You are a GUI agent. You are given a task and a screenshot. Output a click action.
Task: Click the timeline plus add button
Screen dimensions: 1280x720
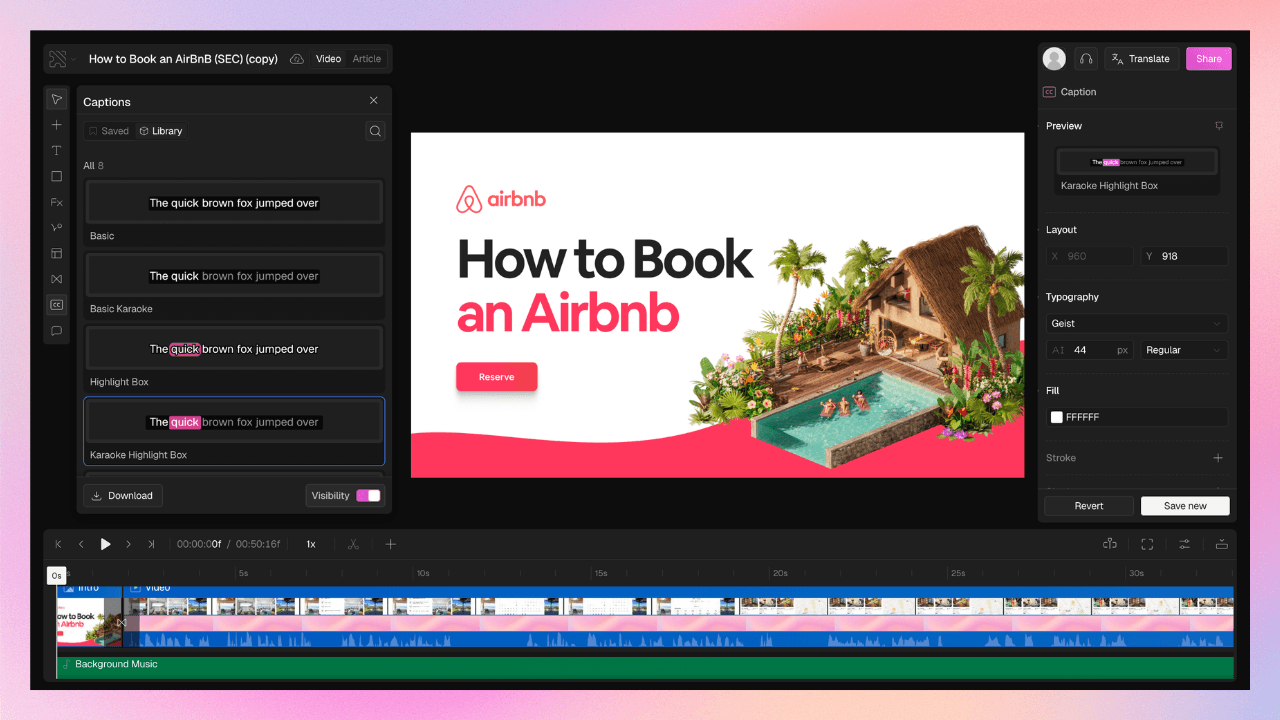(391, 544)
